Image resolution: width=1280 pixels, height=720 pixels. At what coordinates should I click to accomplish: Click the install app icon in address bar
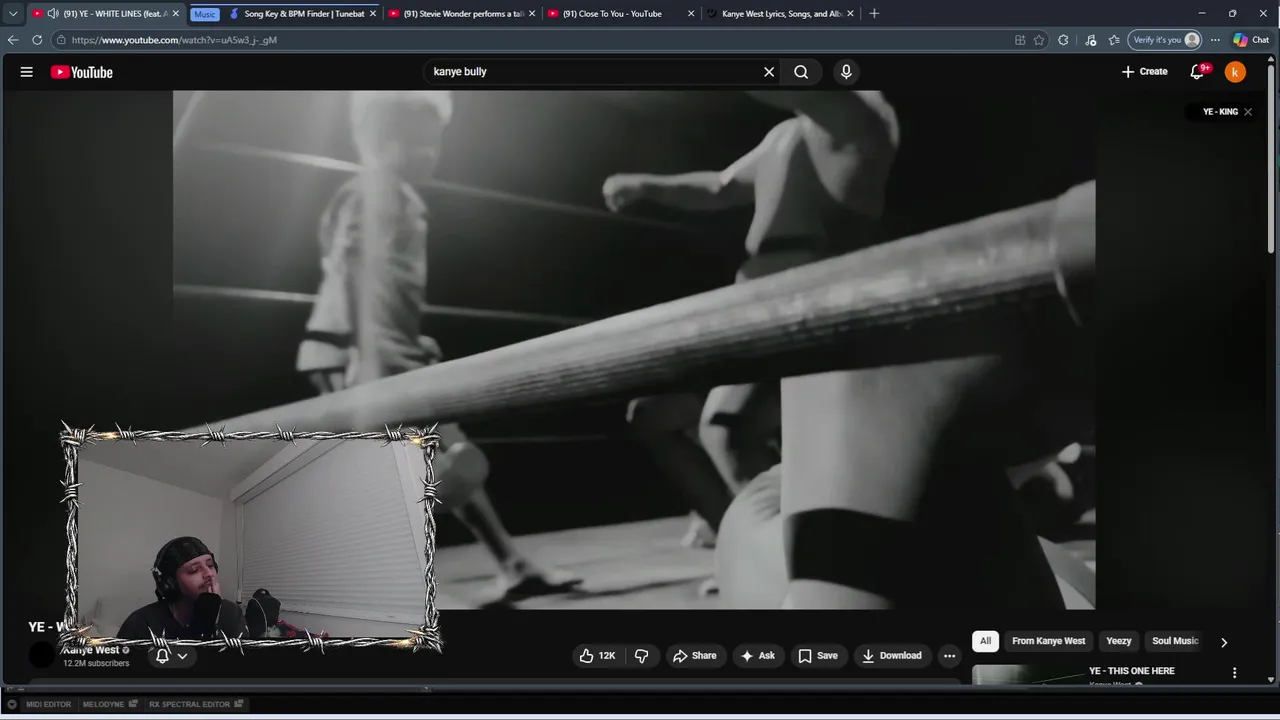click(1020, 40)
